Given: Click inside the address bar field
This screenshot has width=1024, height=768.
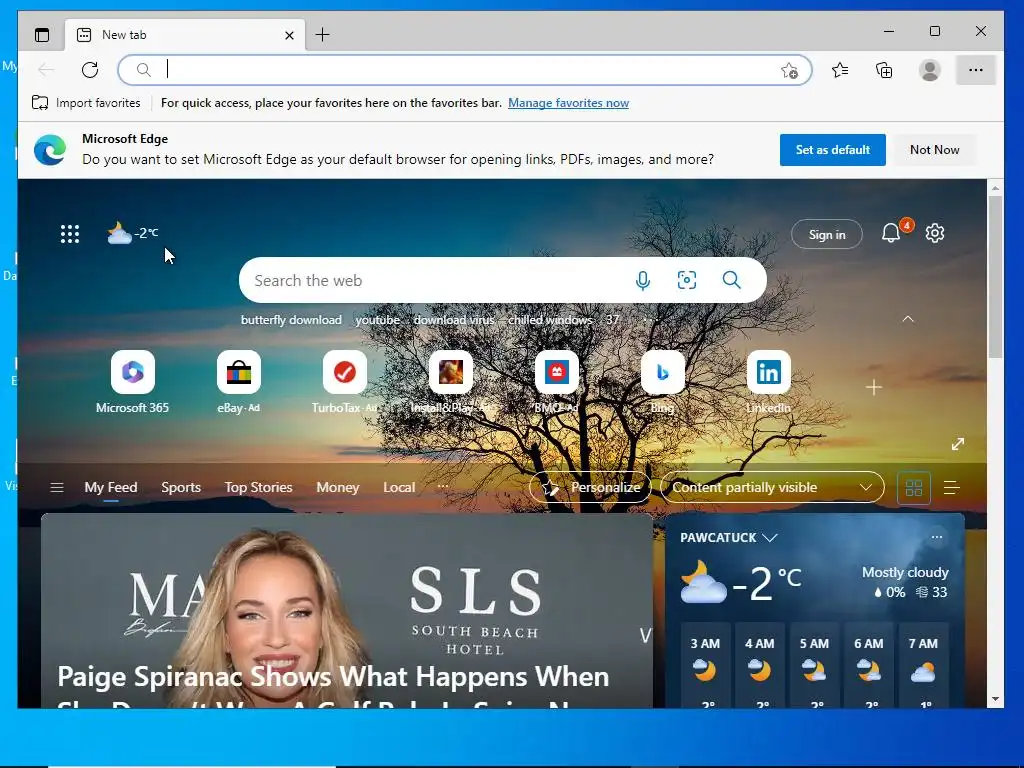Looking at the screenshot, I should (x=465, y=70).
